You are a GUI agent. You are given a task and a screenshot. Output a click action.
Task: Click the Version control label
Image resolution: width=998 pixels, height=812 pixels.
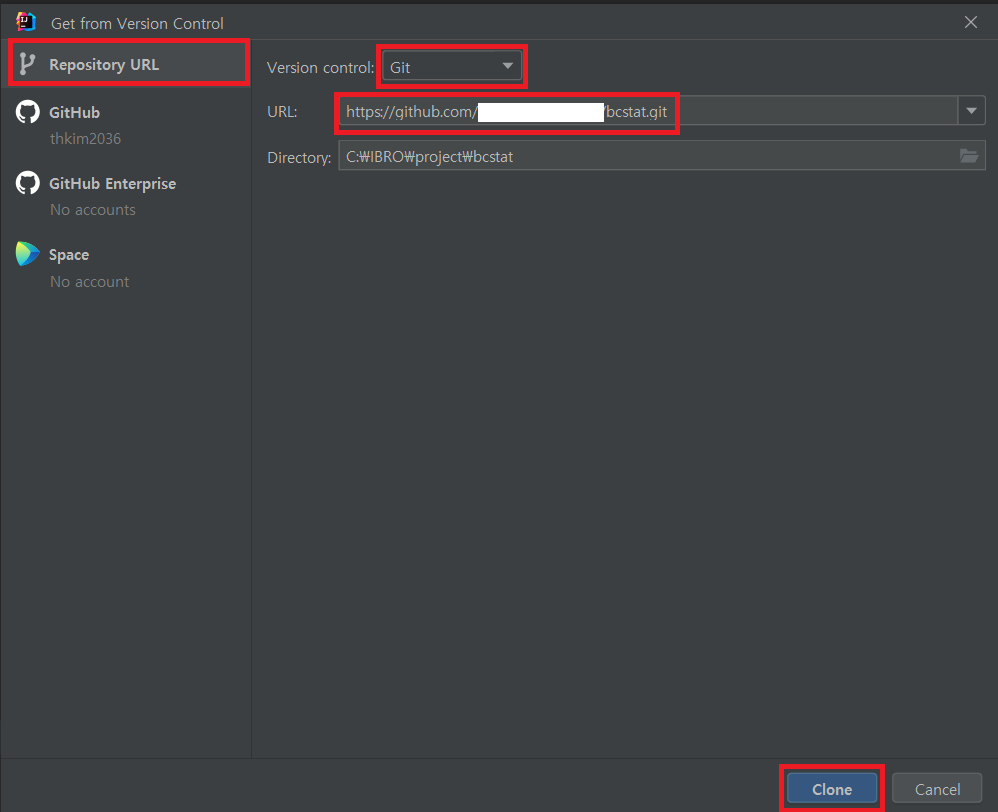pyautogui.click(x=320, y=67)
